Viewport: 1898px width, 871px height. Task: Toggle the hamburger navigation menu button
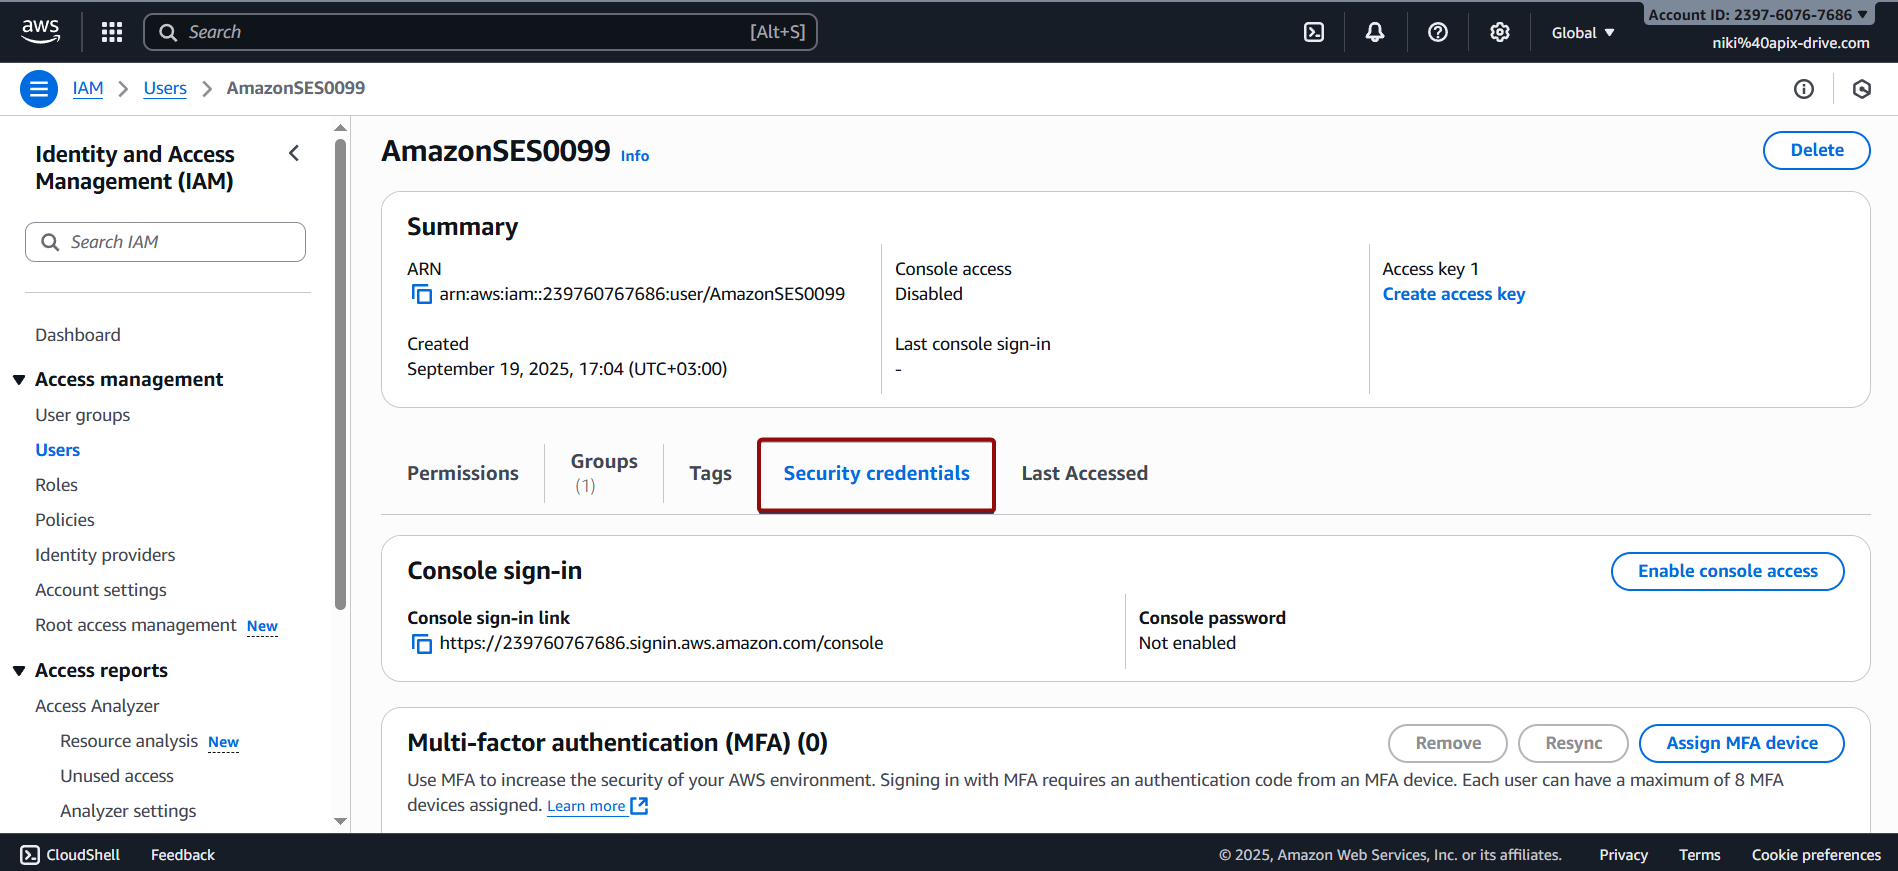[38, 89]
